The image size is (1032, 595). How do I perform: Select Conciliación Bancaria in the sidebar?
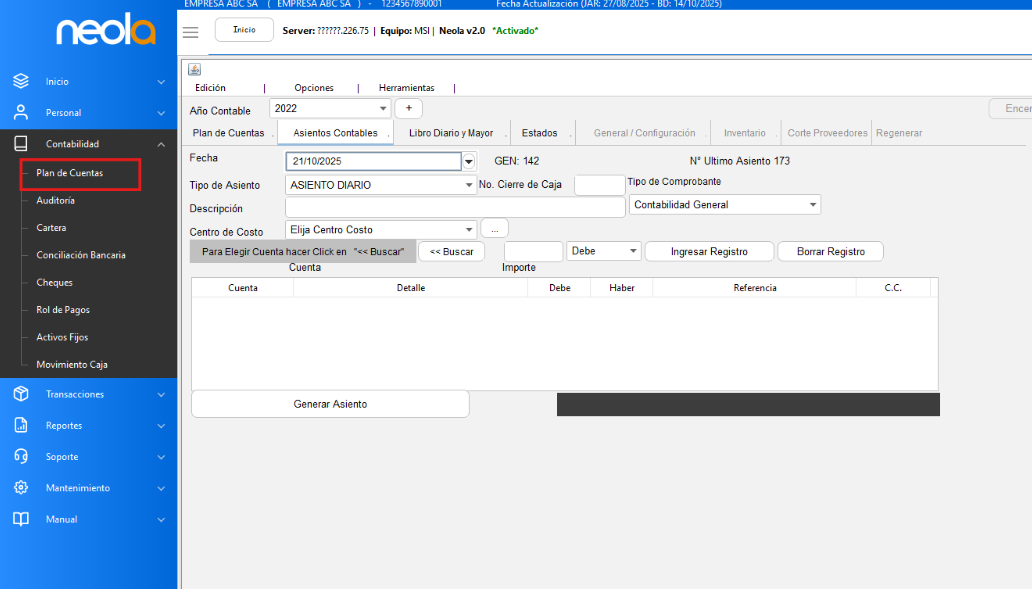(81, 255)
